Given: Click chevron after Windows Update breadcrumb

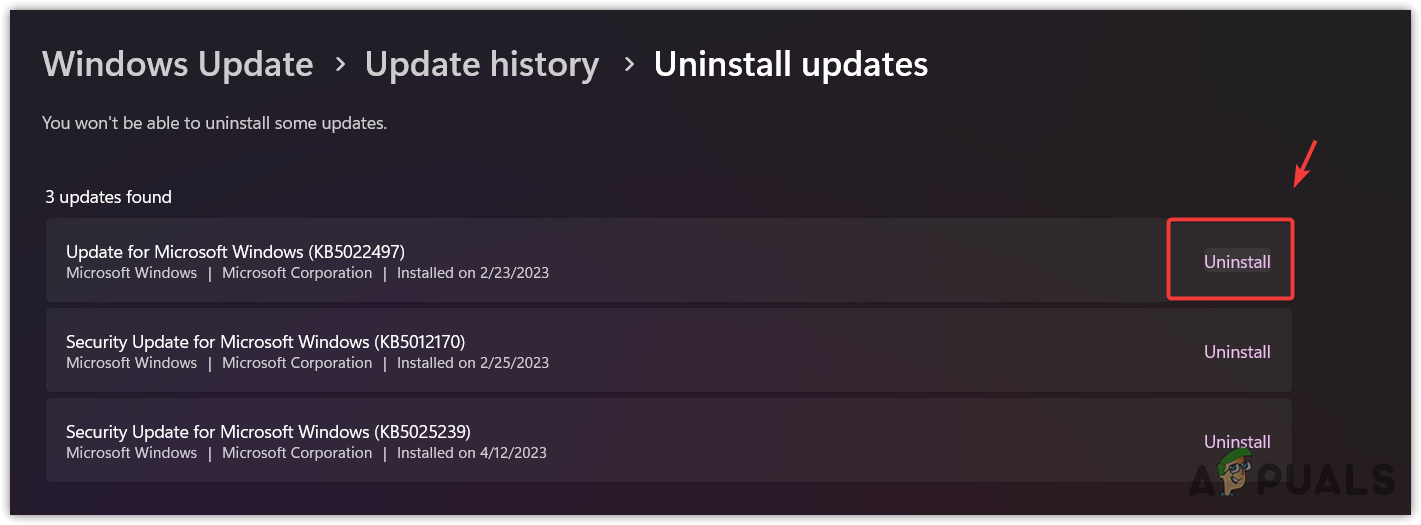Looking at the screenshot, I should (340, 65).
